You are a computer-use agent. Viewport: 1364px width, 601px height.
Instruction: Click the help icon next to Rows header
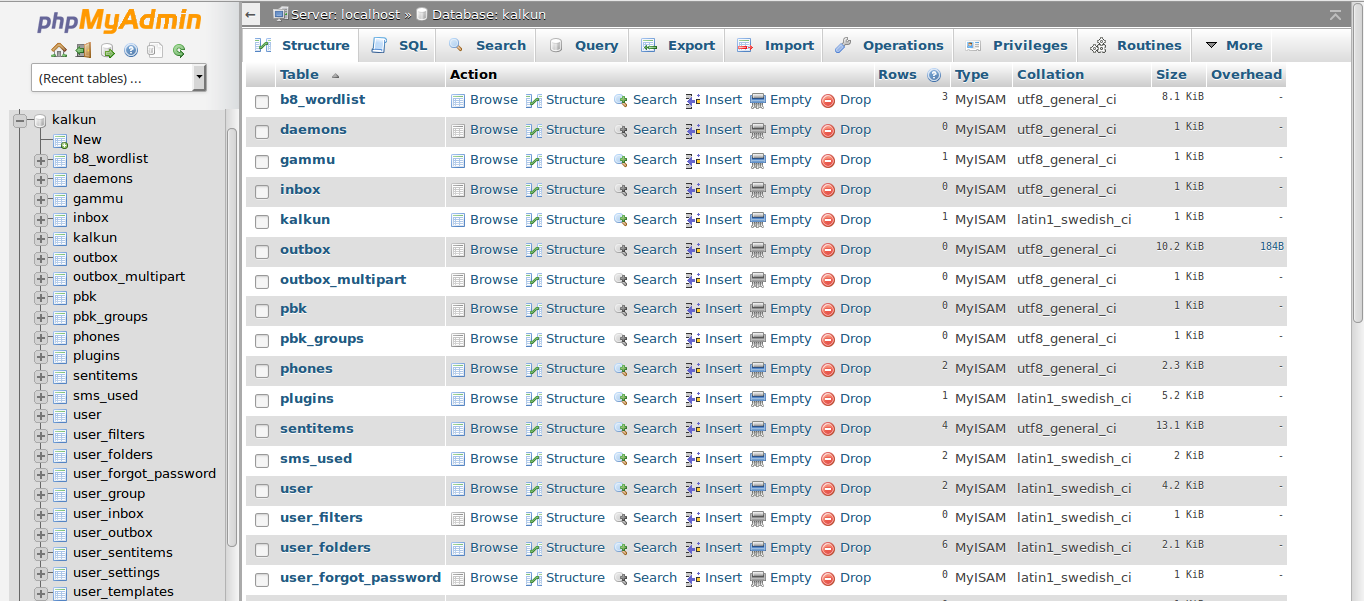click(x=934, y=75)
